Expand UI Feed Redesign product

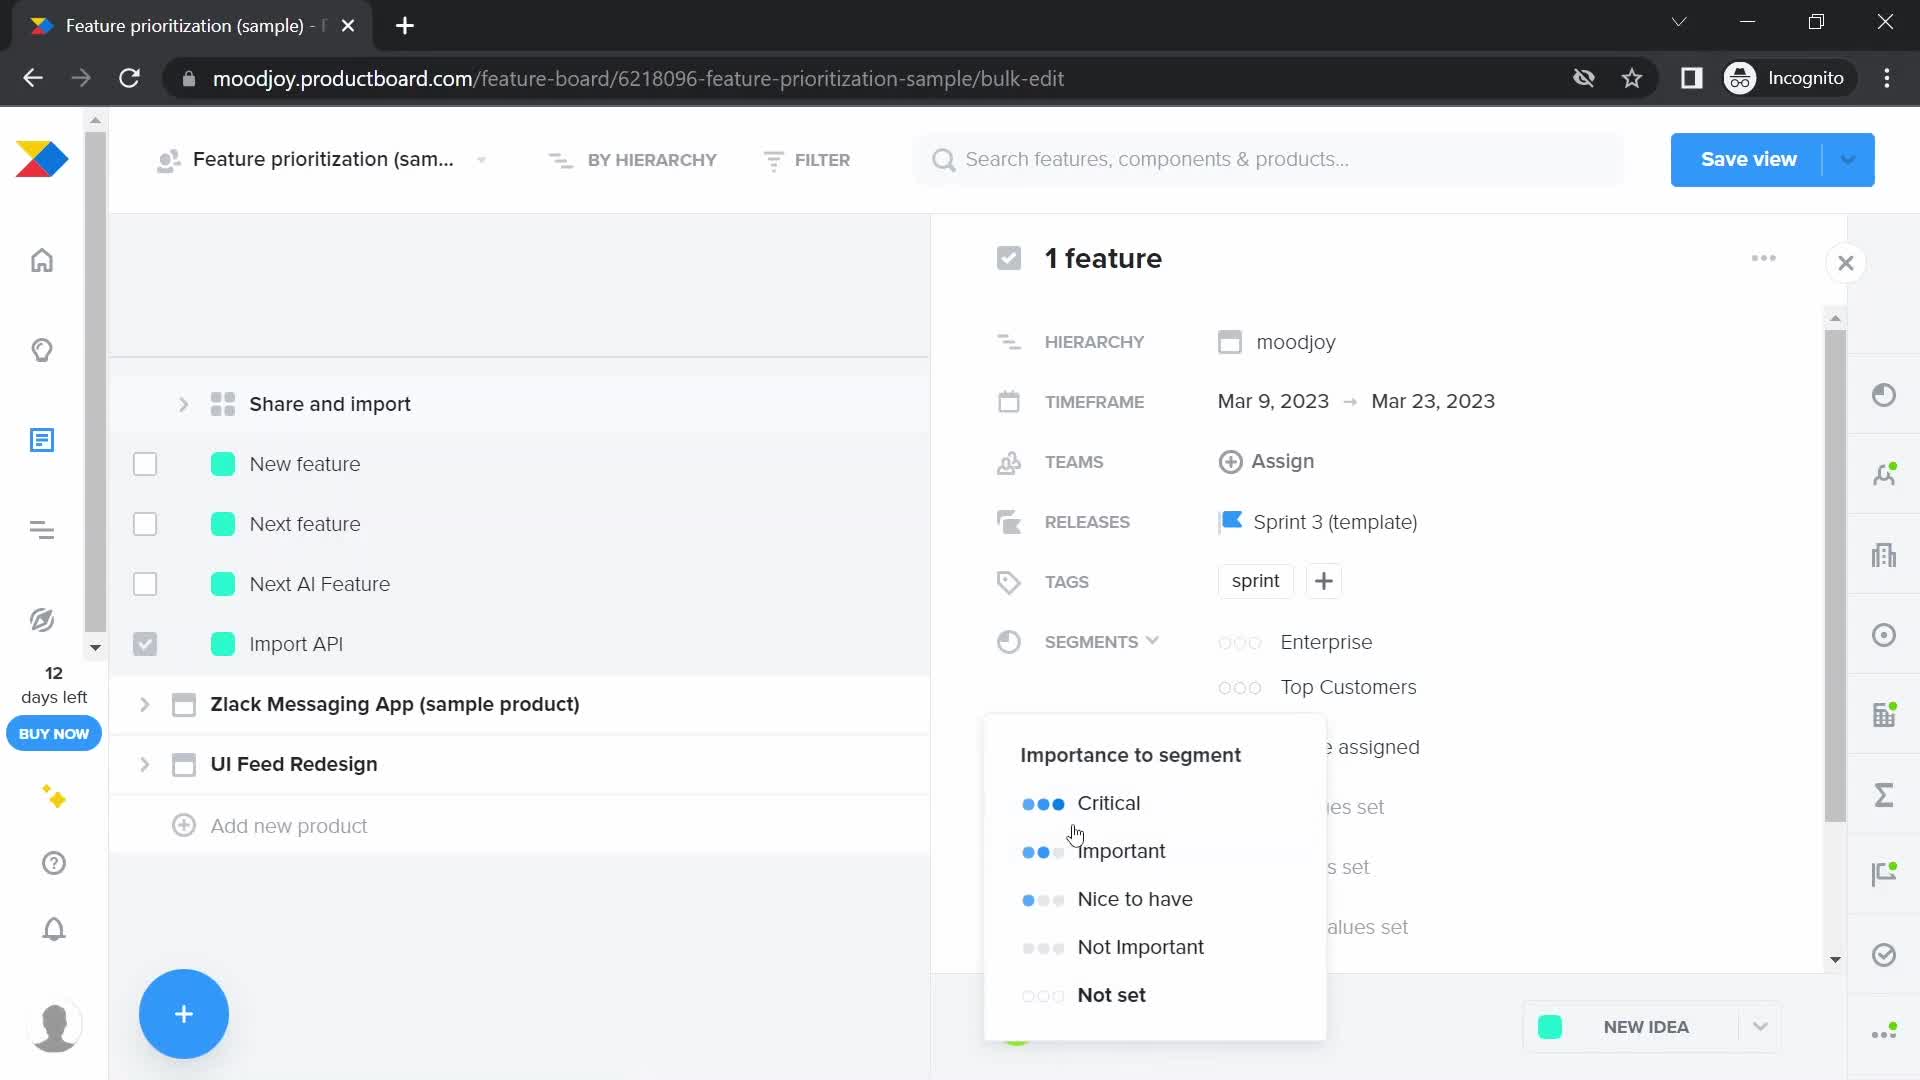click(144, 764)
